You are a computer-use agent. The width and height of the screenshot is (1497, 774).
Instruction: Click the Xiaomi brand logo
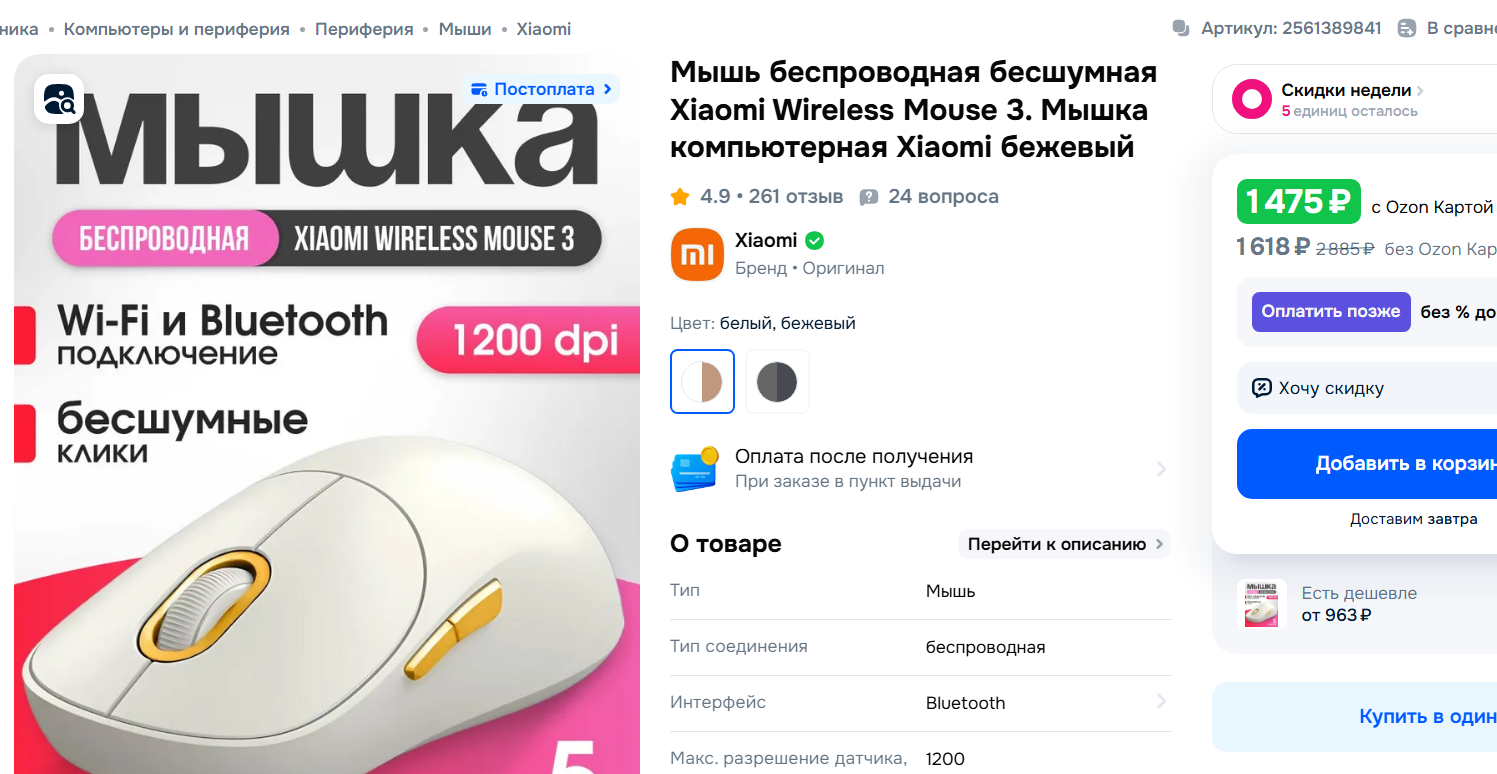coord(697,254)
